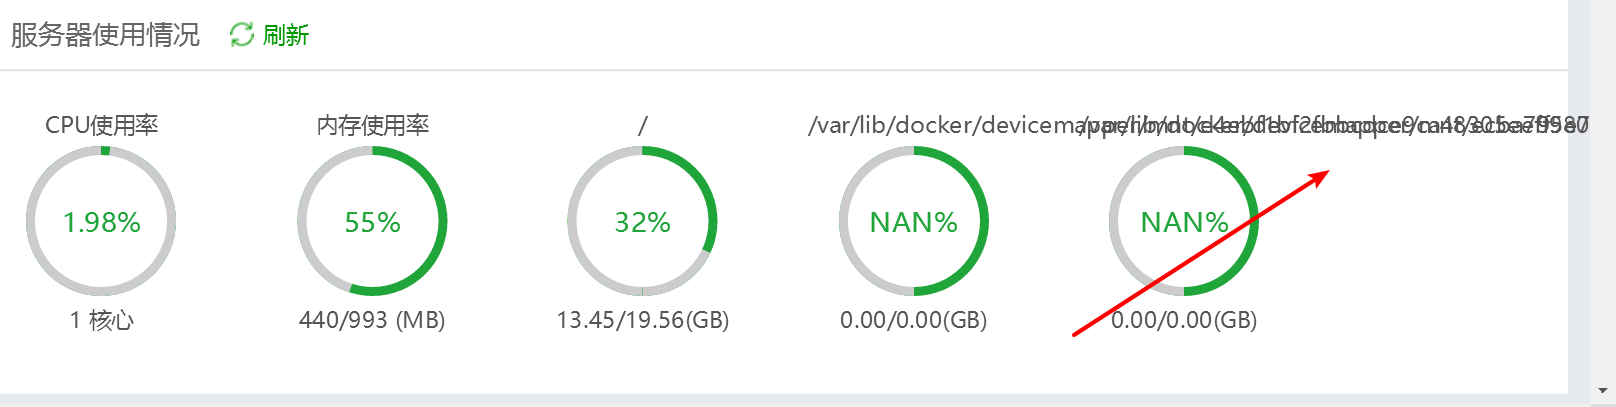Click the scrollbar down arrow

tap(1603, 390)
